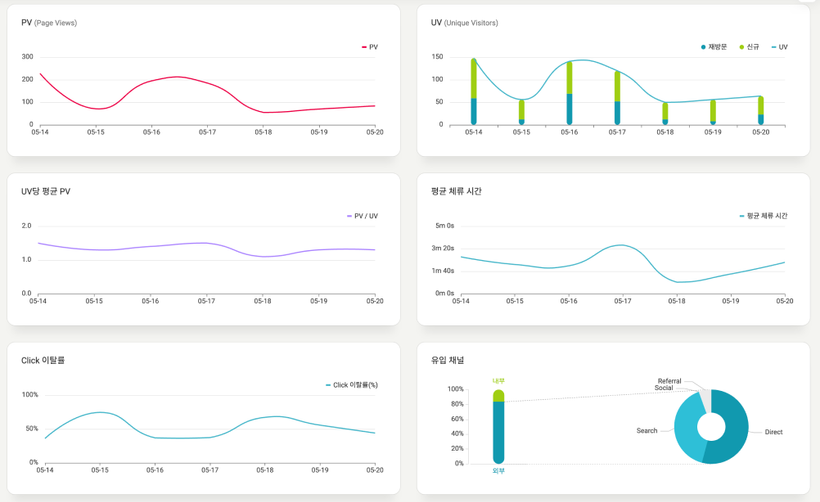The image size is (820, 502).
Task: Click the Direct label next to the donut
Action: [x=773, y=432]
